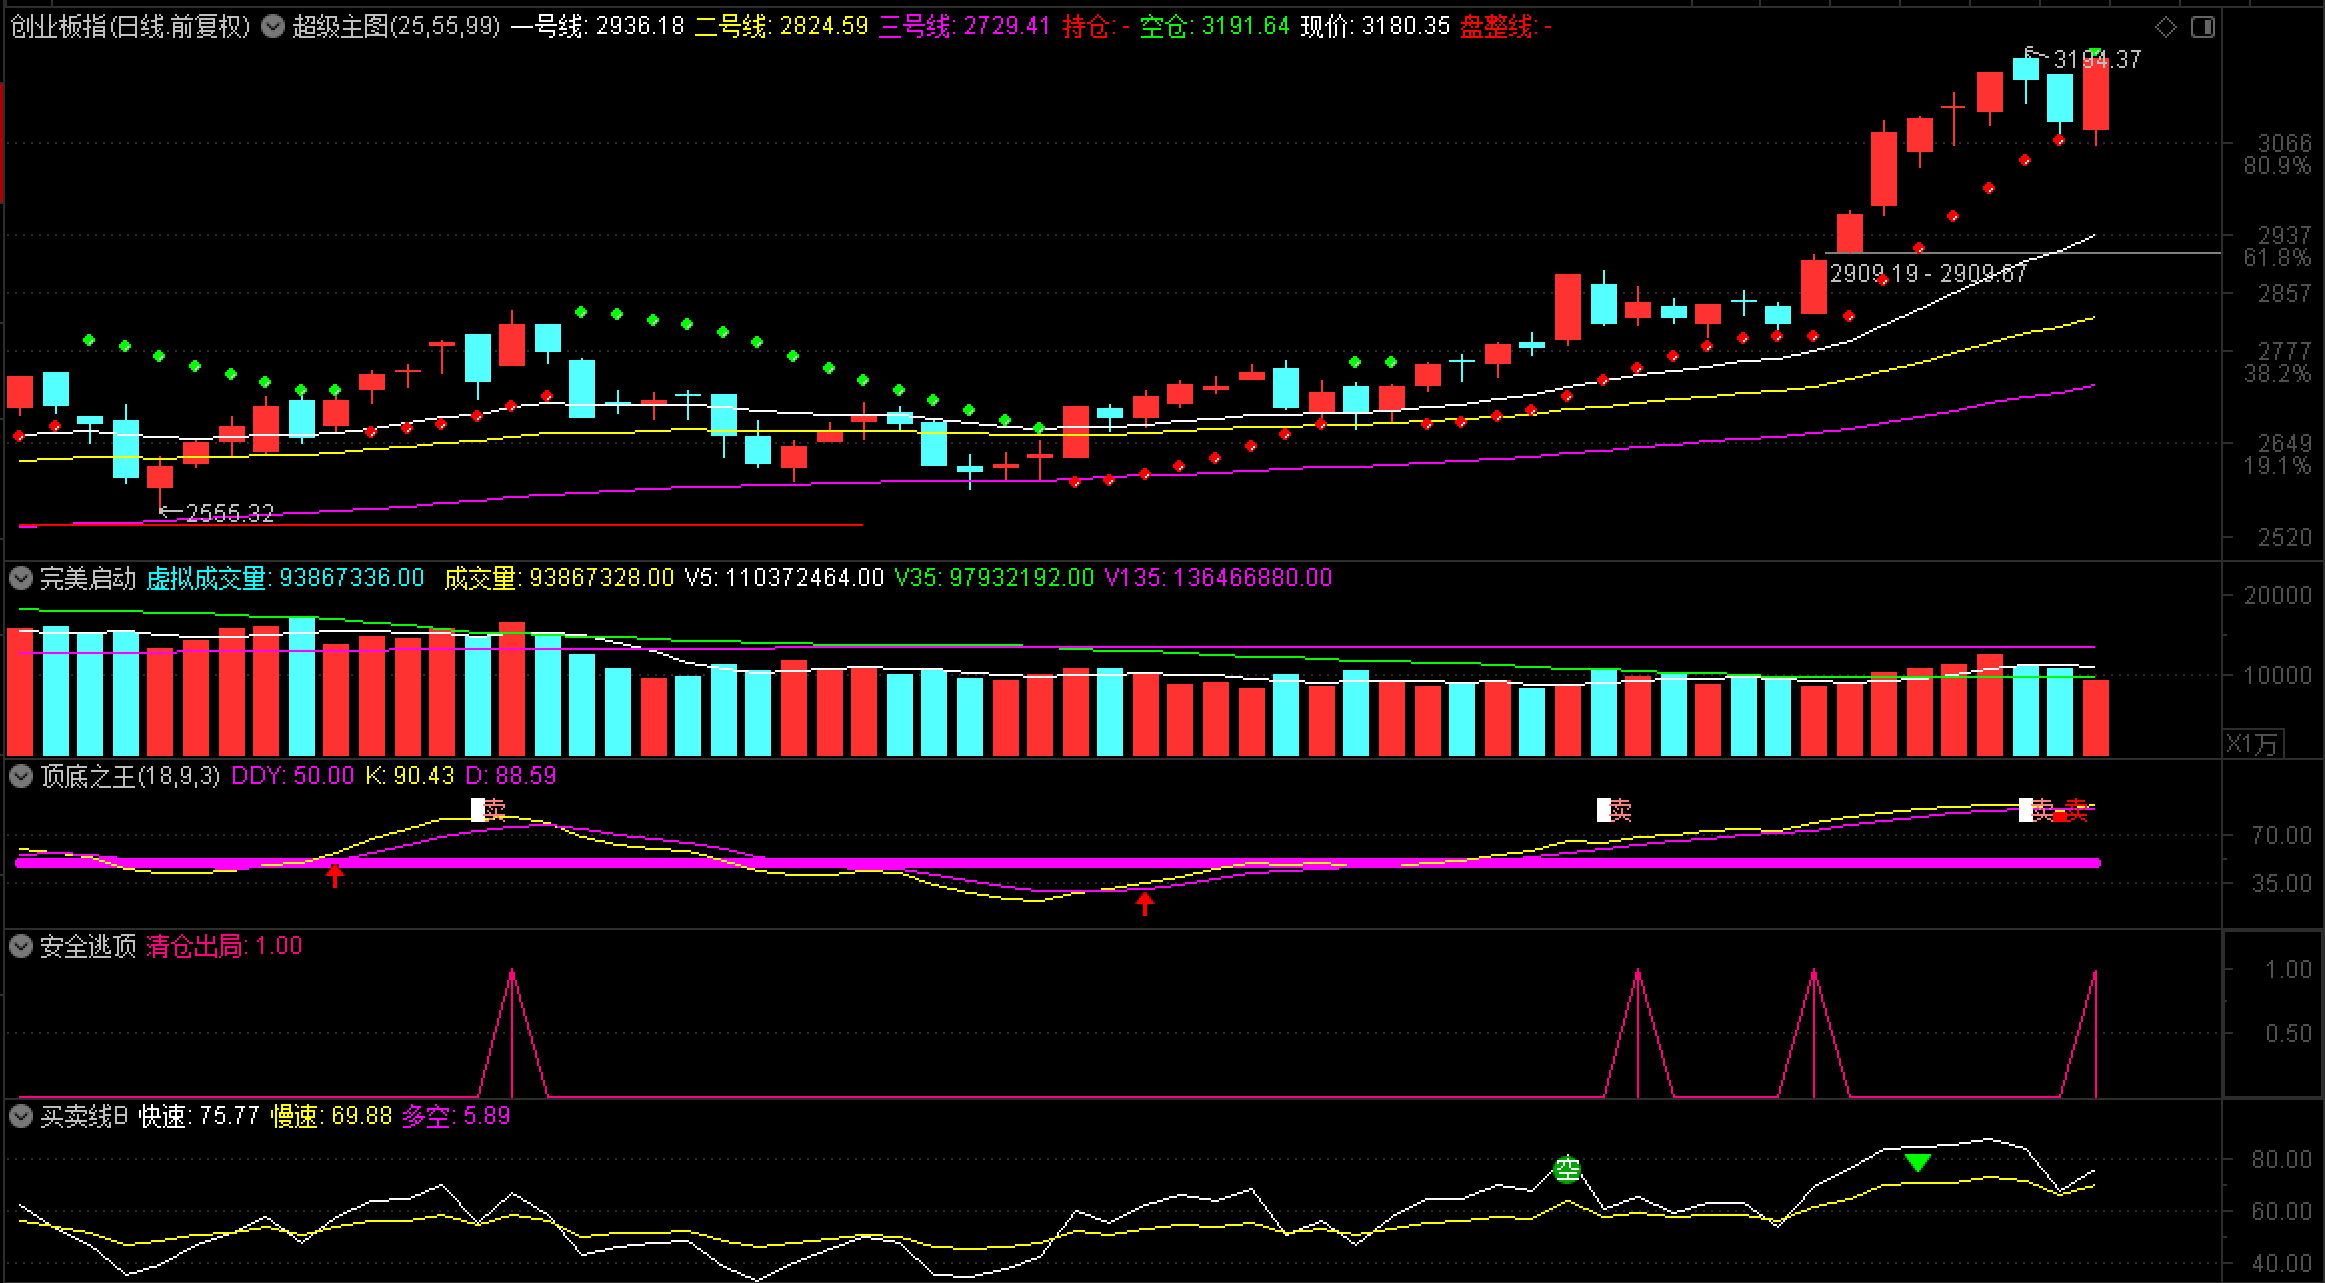Open the 买卖线B indicator dropdown arrow

coord(21,1116)
